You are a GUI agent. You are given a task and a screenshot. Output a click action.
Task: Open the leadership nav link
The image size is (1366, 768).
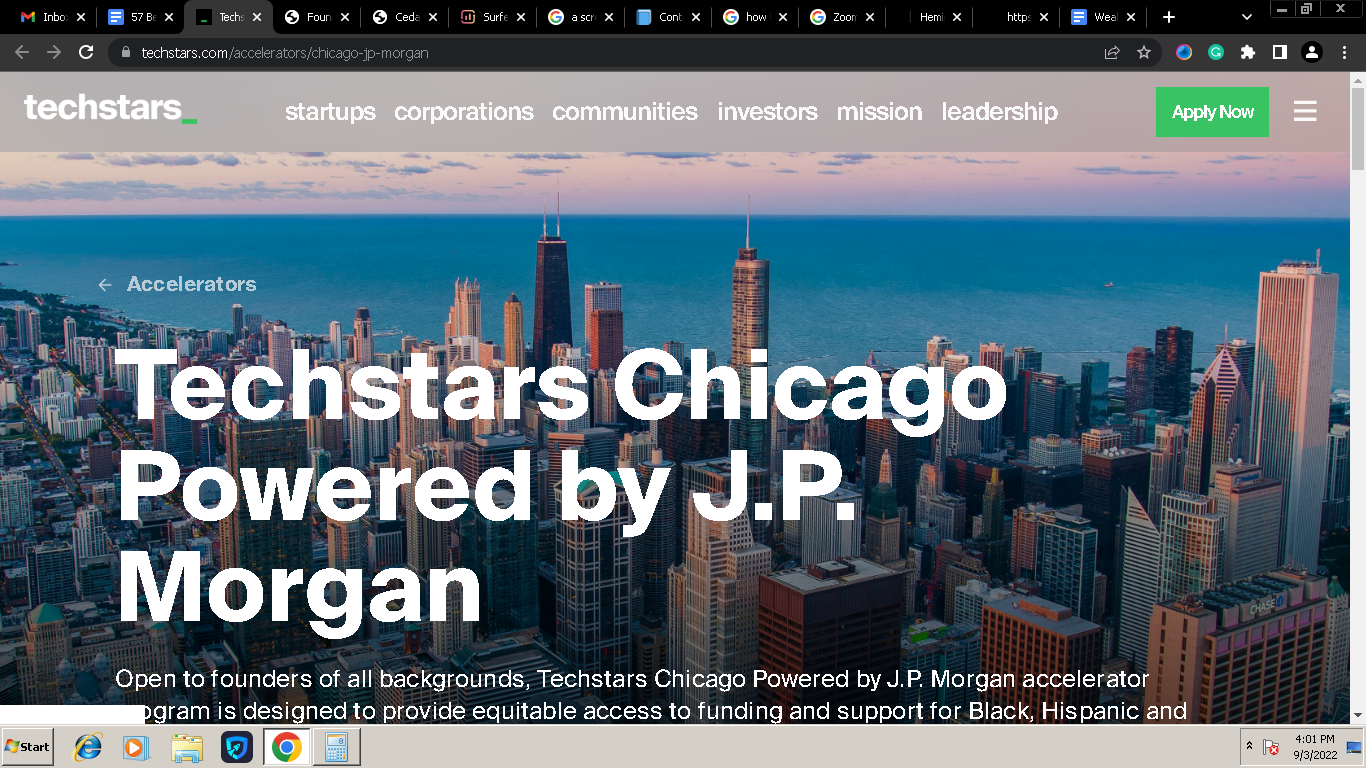999,112
